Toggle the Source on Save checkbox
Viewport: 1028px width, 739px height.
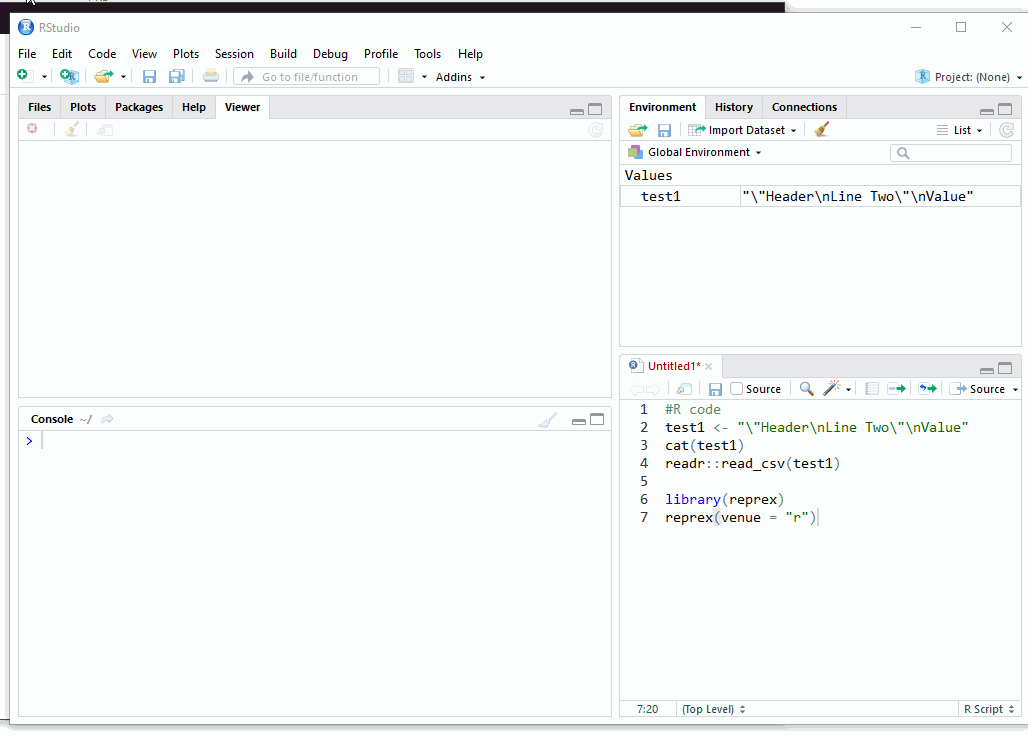(x=737, y=389)
